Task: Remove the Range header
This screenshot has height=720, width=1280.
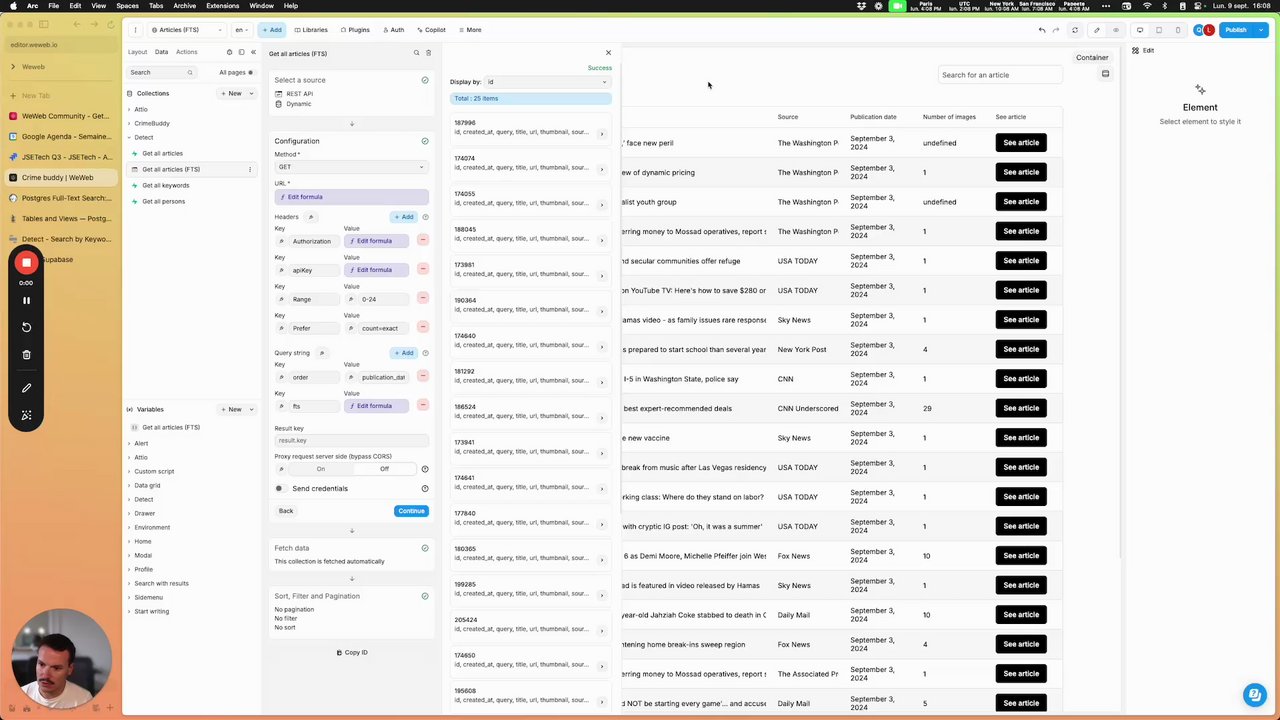Action: tap(423, 299)
